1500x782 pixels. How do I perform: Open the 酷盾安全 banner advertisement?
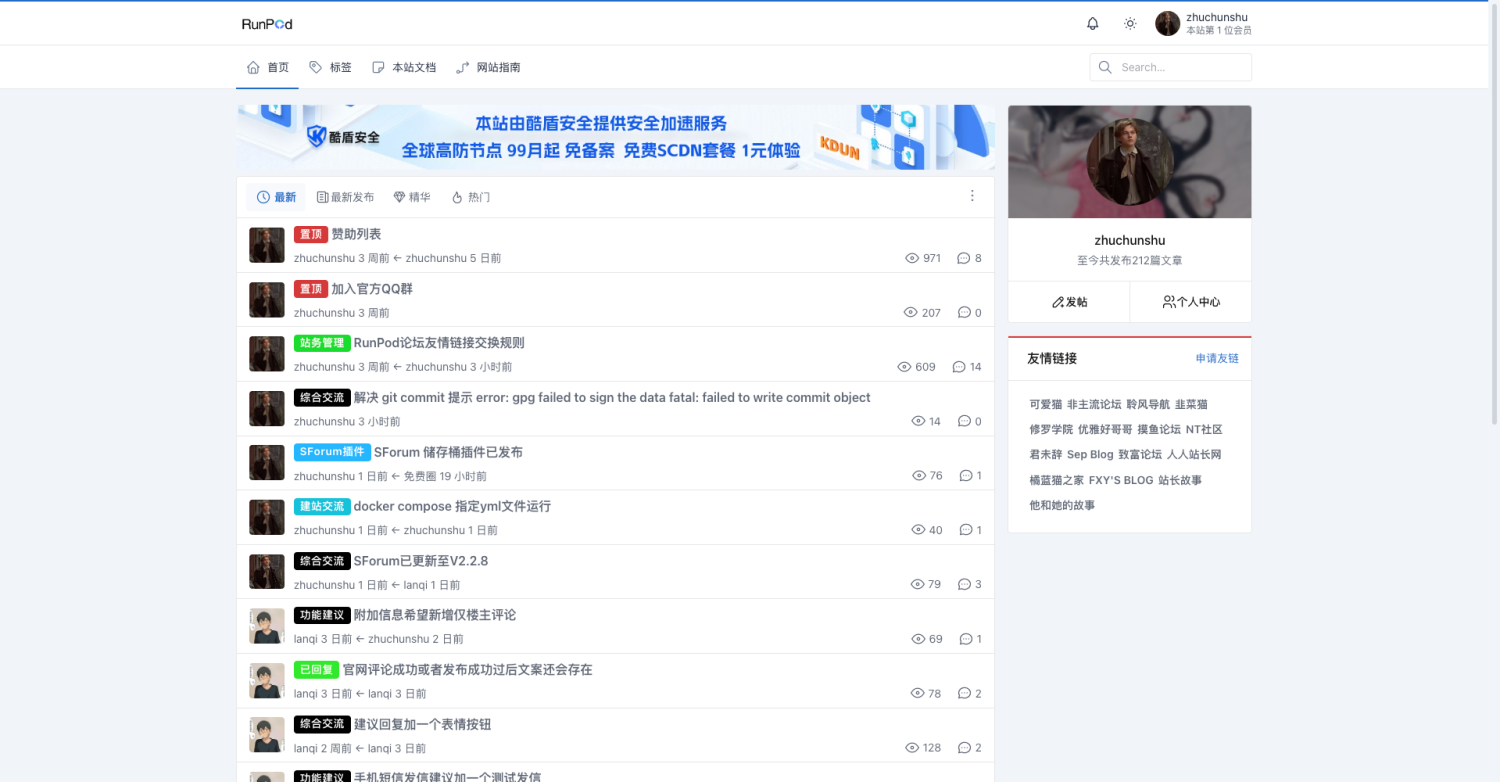point(615,138)
